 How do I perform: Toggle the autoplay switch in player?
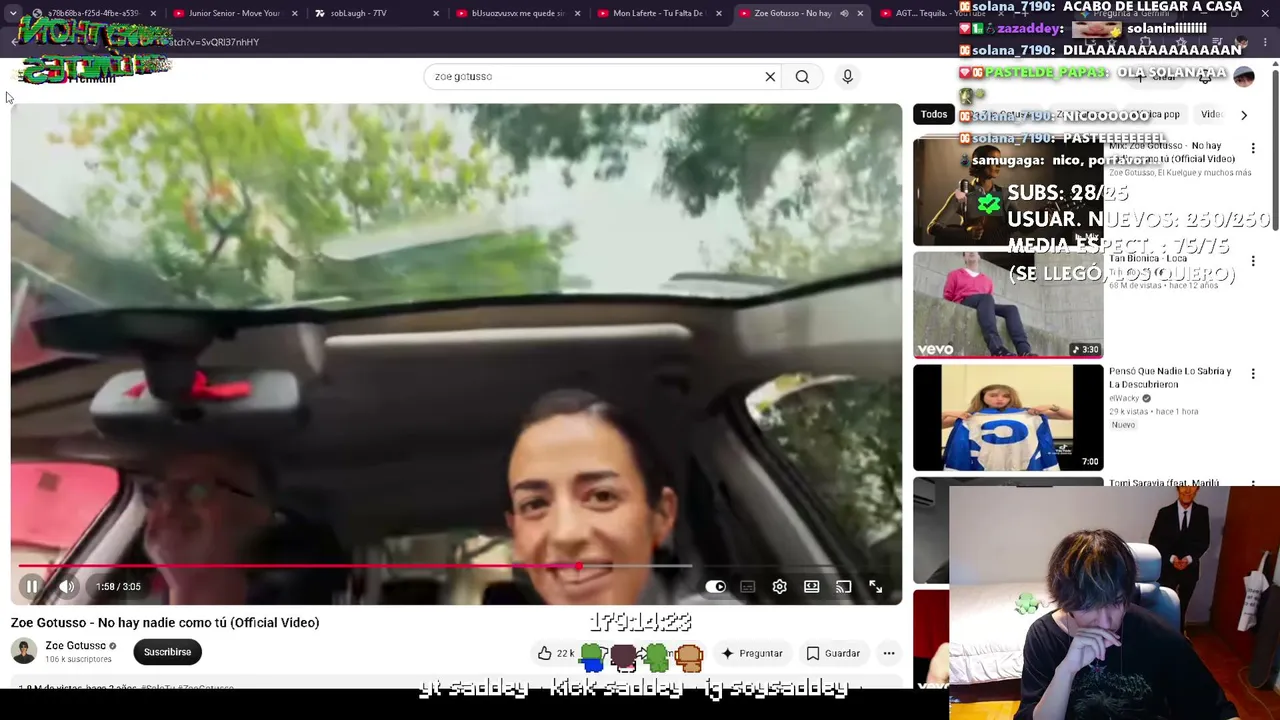click(x=715, y=587)
